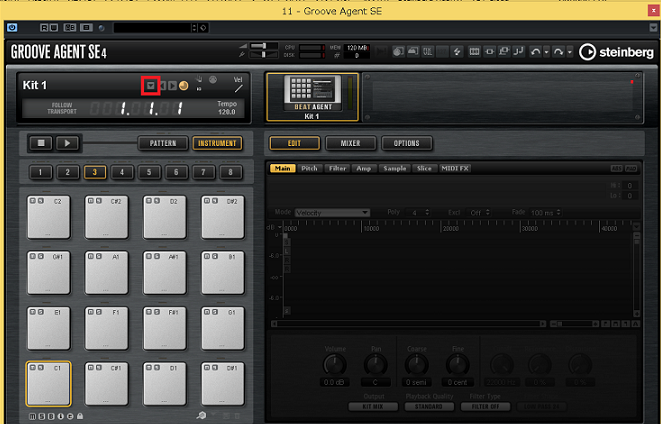Click the Steinberg logo

pos(616,52)
